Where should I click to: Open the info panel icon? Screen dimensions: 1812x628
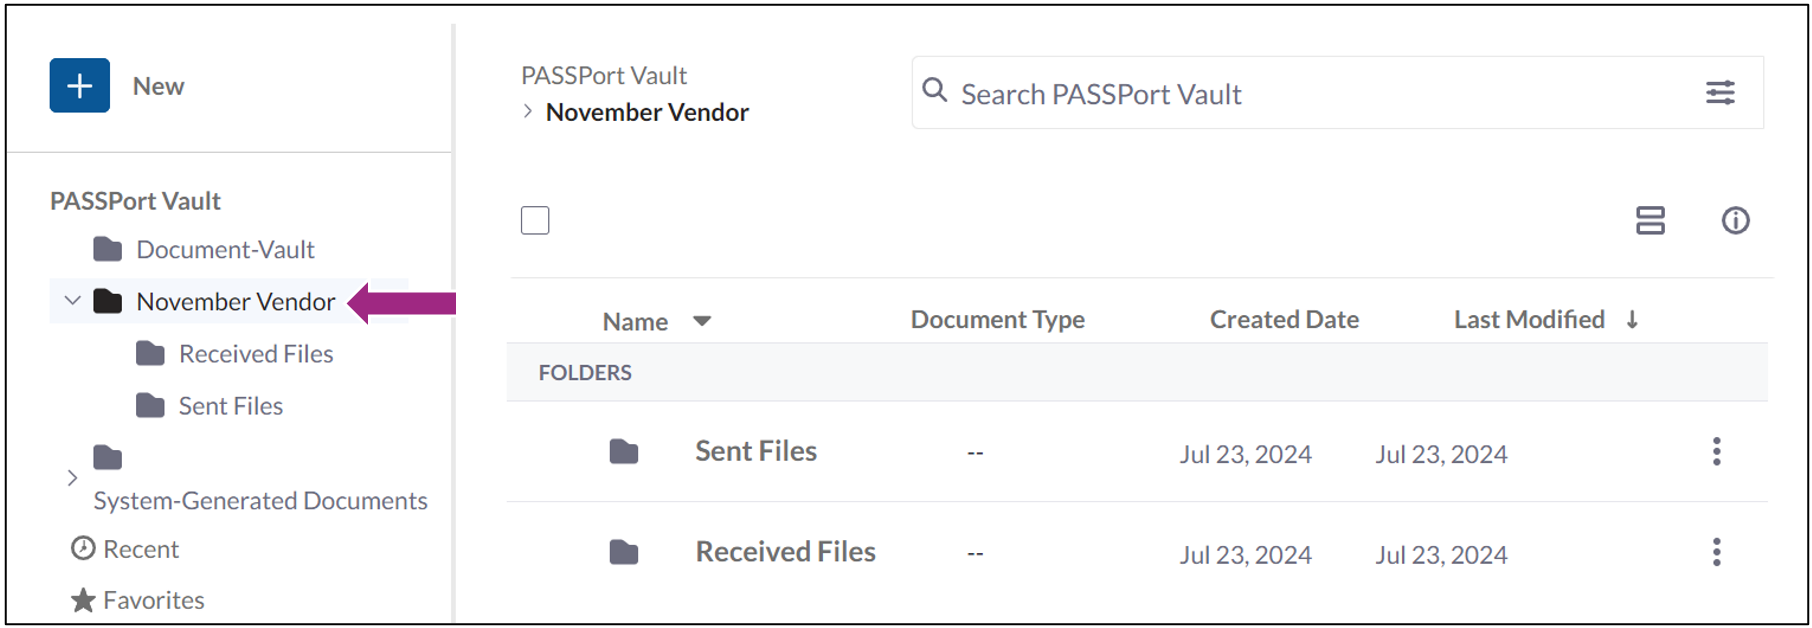click(1735, 220)
